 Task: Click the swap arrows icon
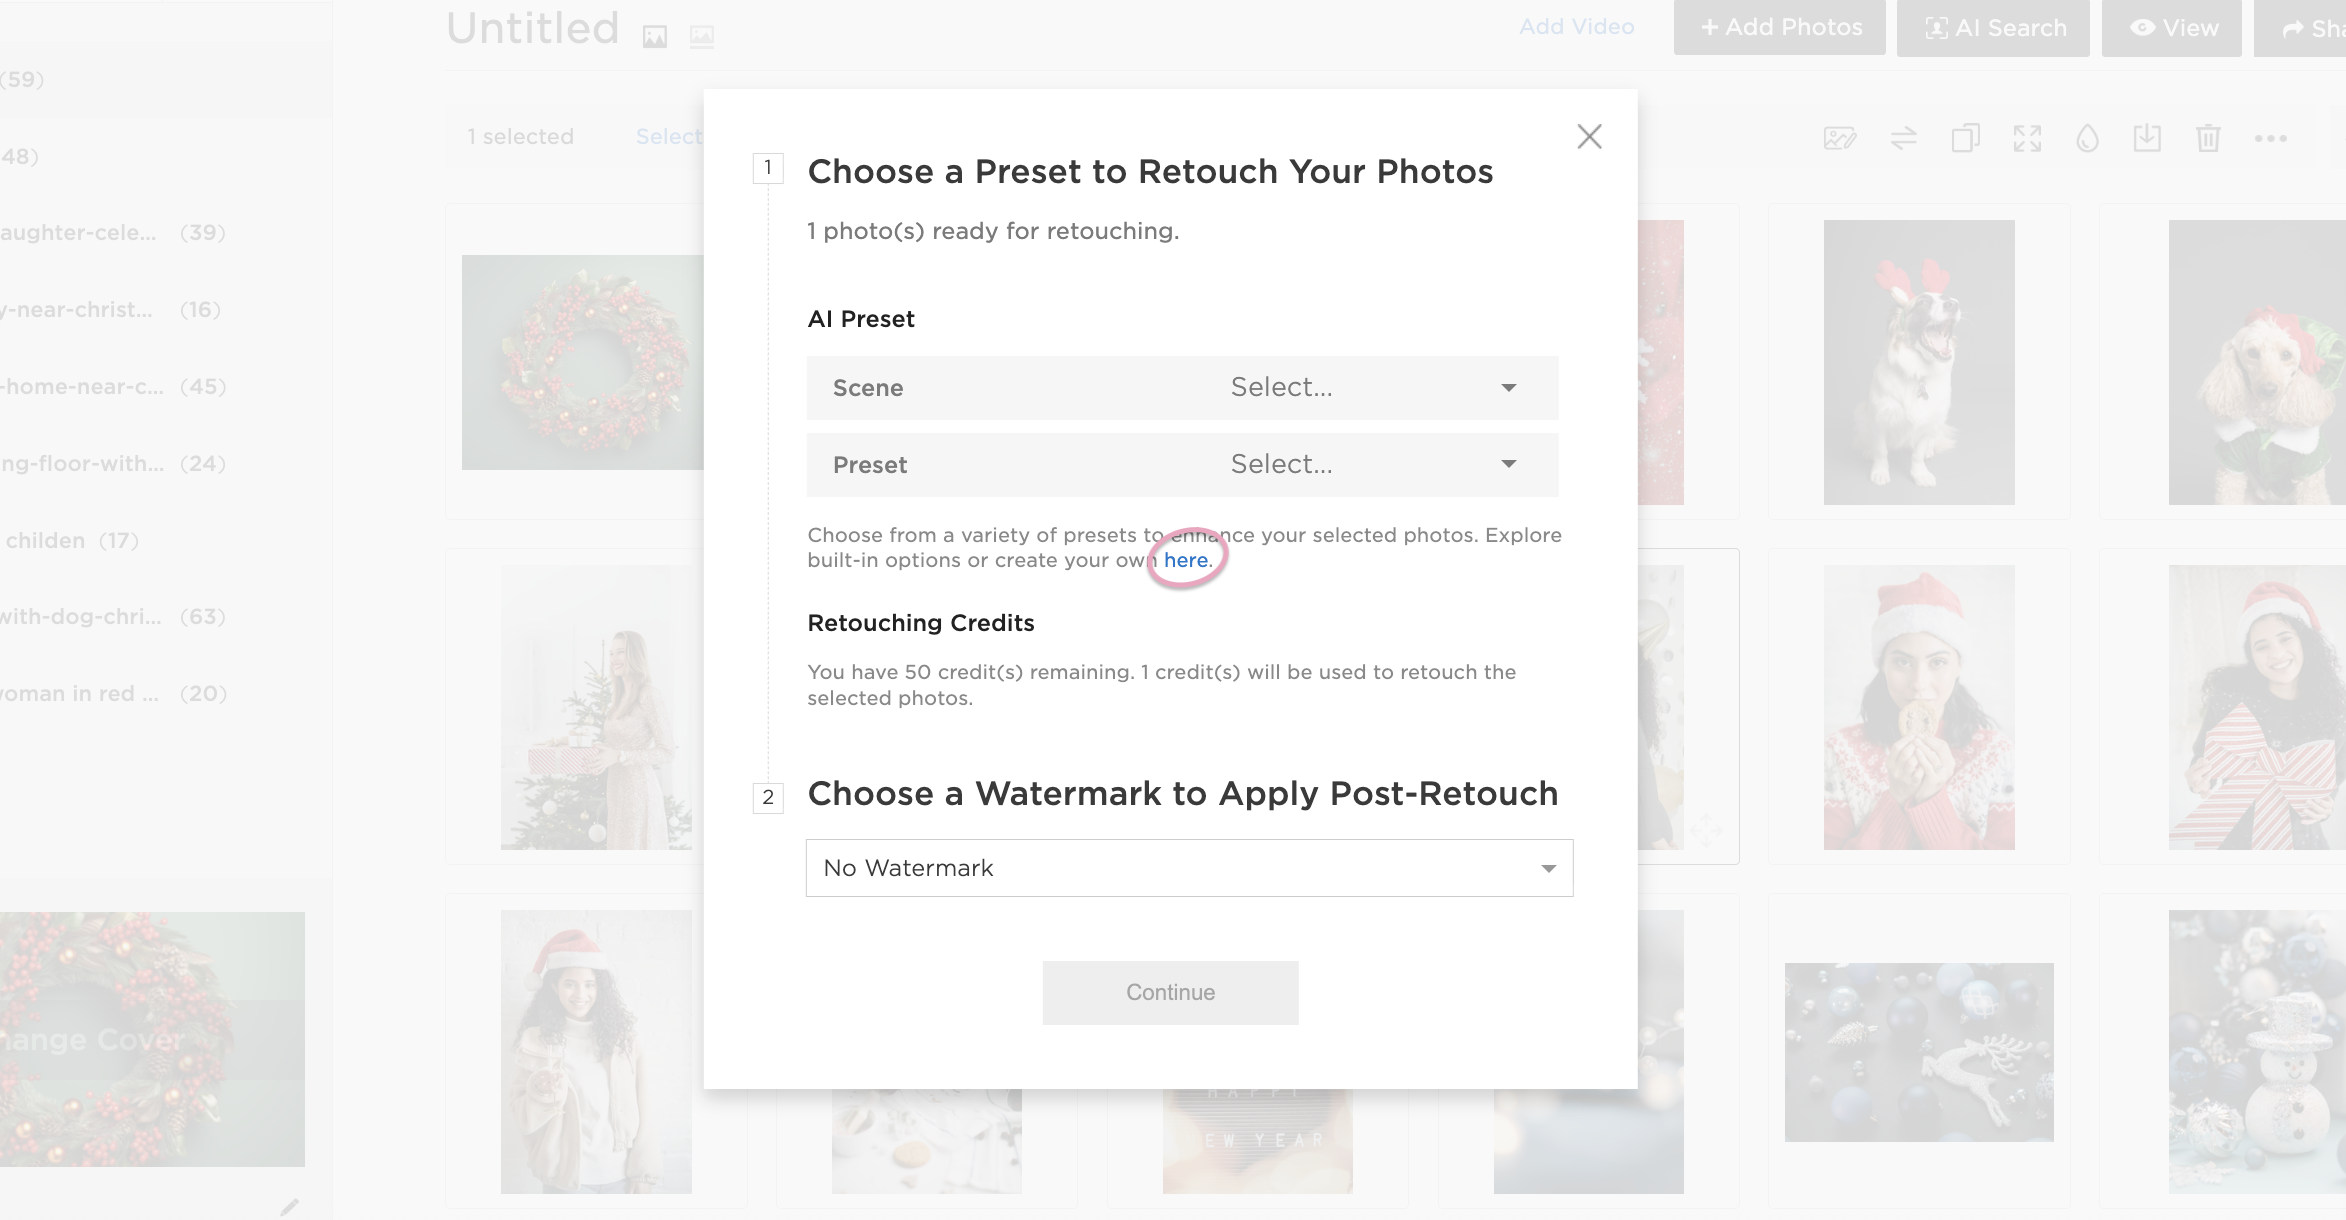point(1903,138)
